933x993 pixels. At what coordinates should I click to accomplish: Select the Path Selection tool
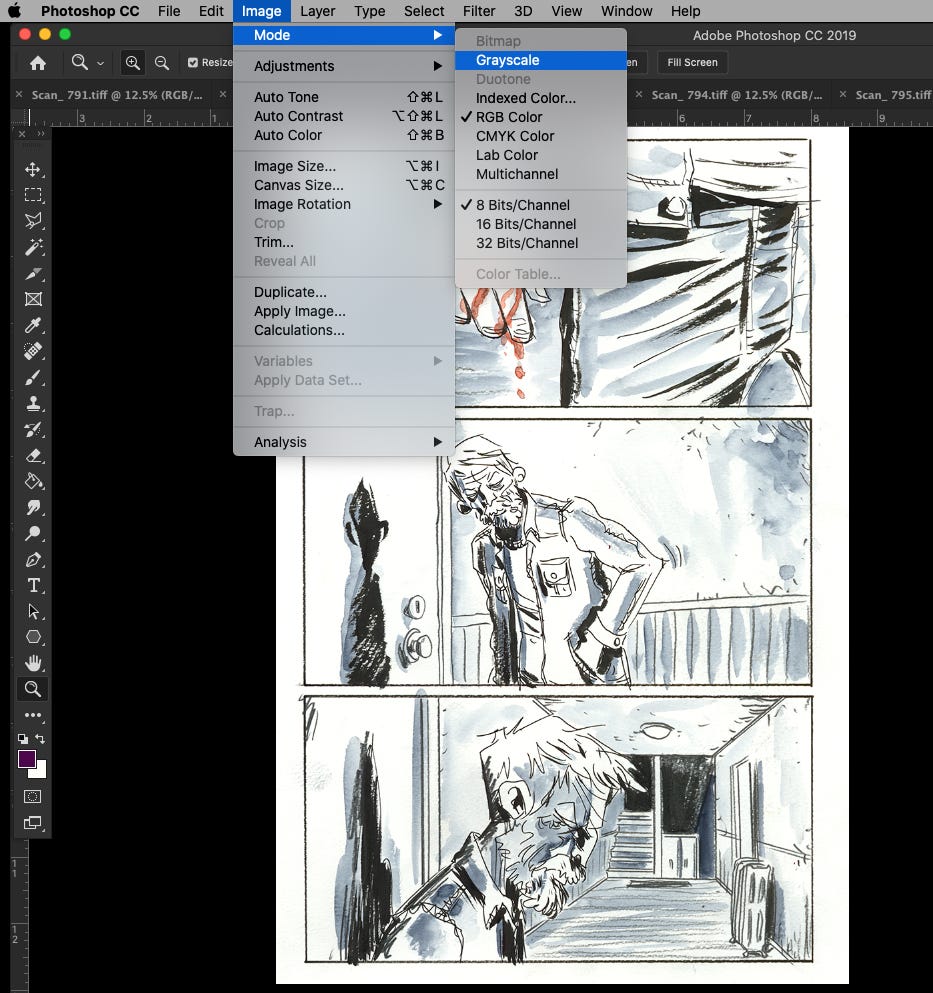point(33,612)
